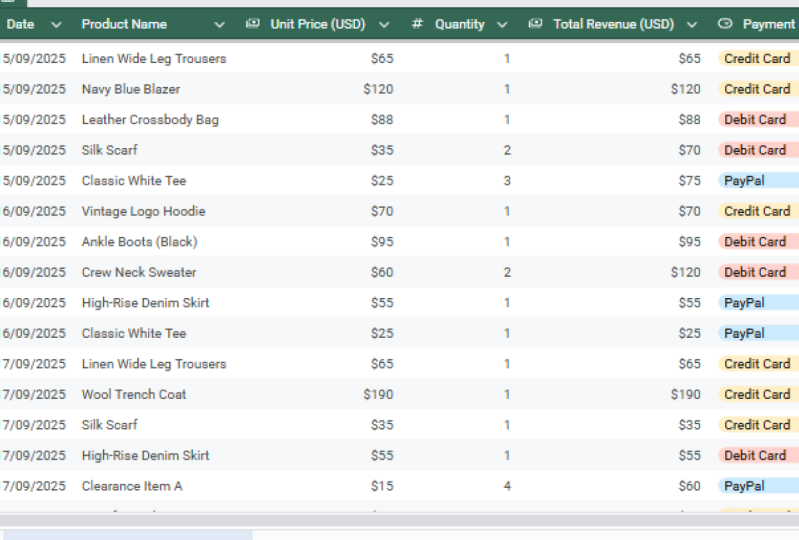Image resolution: width=799 pixels, height=540 pixels.
Task: Click the currency icon beside Unit Price header
Action: (253, 24)
